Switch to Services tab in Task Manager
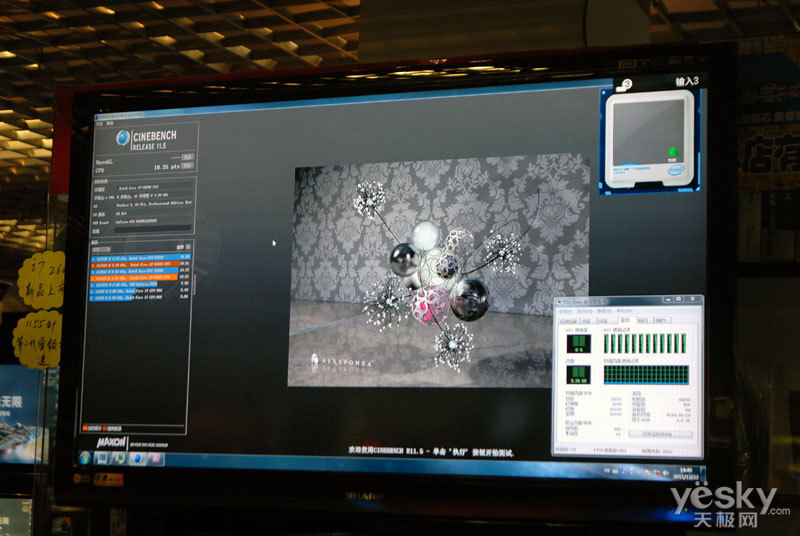The image size is (800, 536). coord(607,321)
